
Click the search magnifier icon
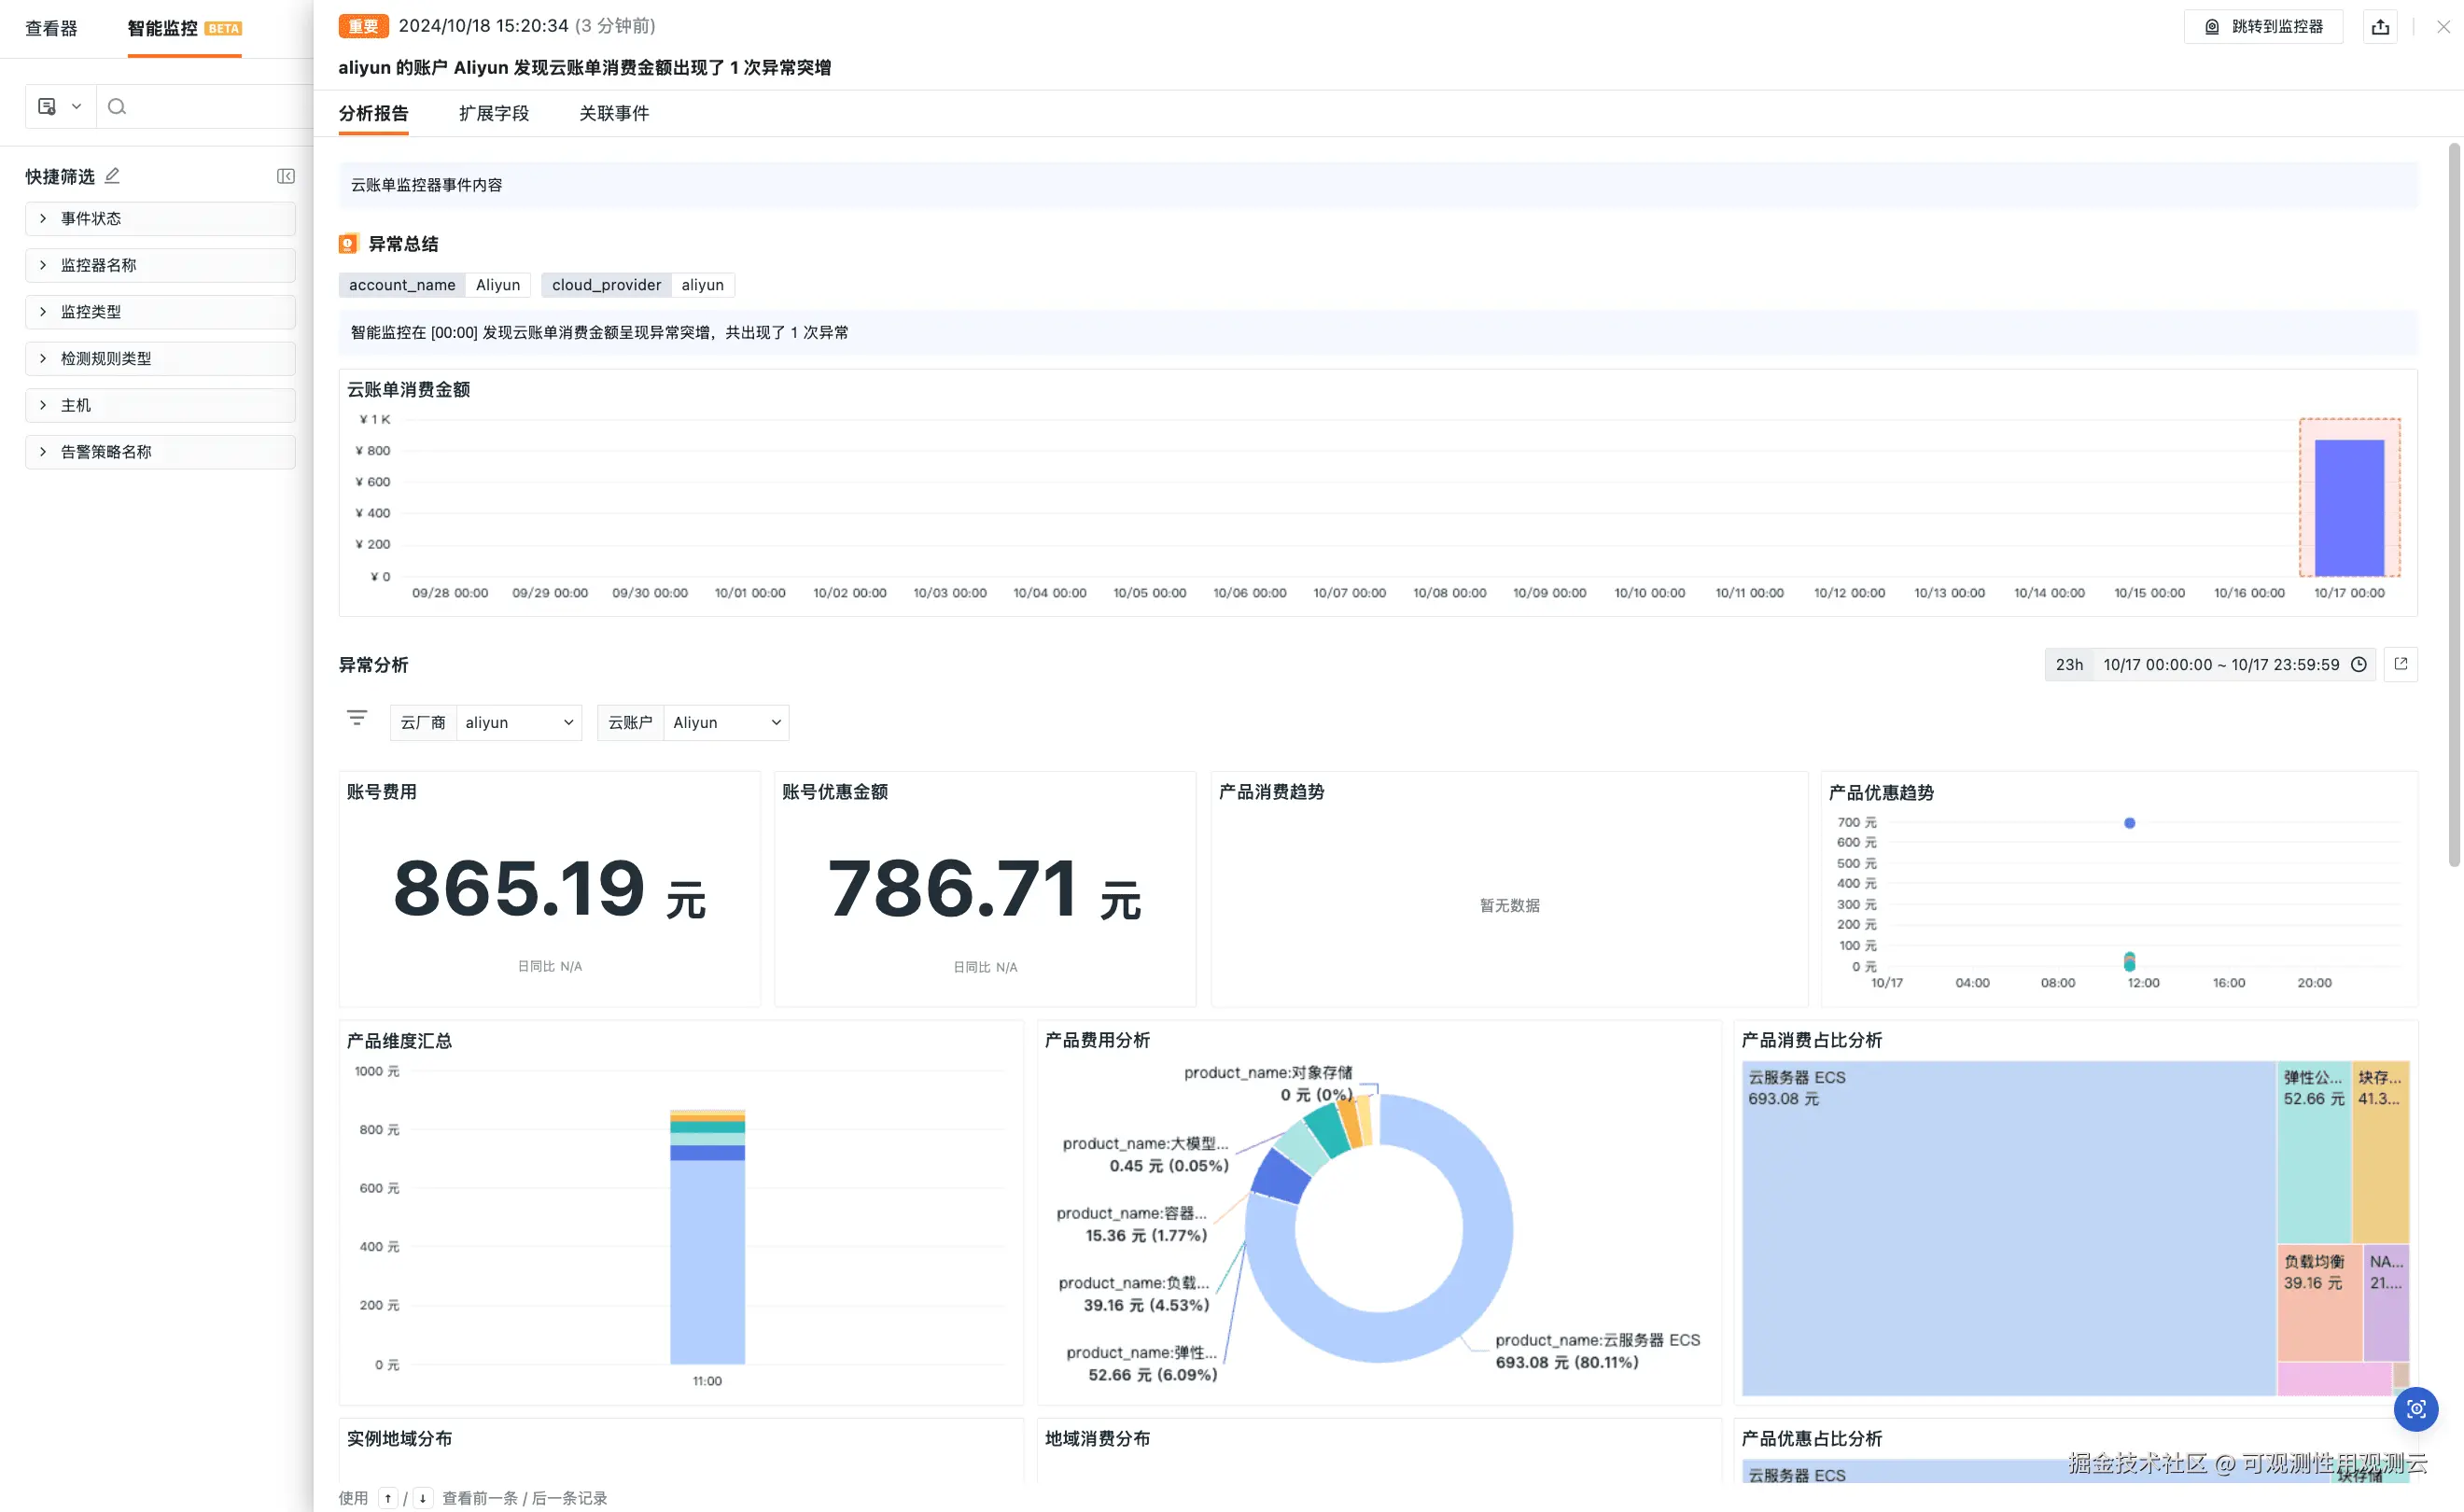click(x=117, y=107)
